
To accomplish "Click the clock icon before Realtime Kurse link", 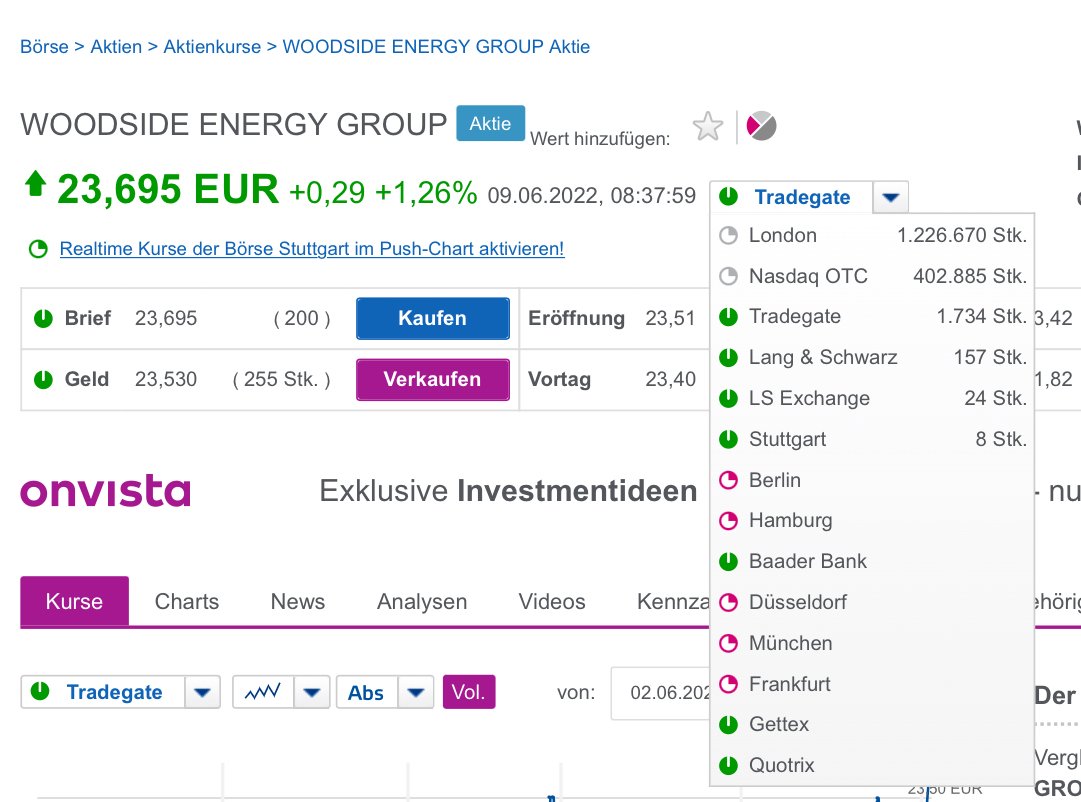I will click(x=39, y=249).
